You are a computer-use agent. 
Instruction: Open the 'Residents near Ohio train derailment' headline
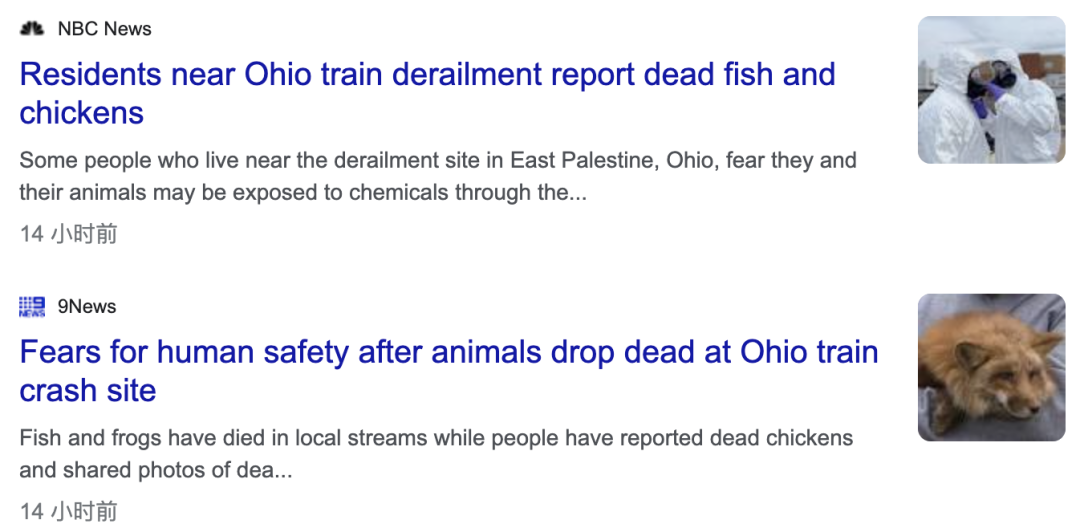tap(427, 93)
